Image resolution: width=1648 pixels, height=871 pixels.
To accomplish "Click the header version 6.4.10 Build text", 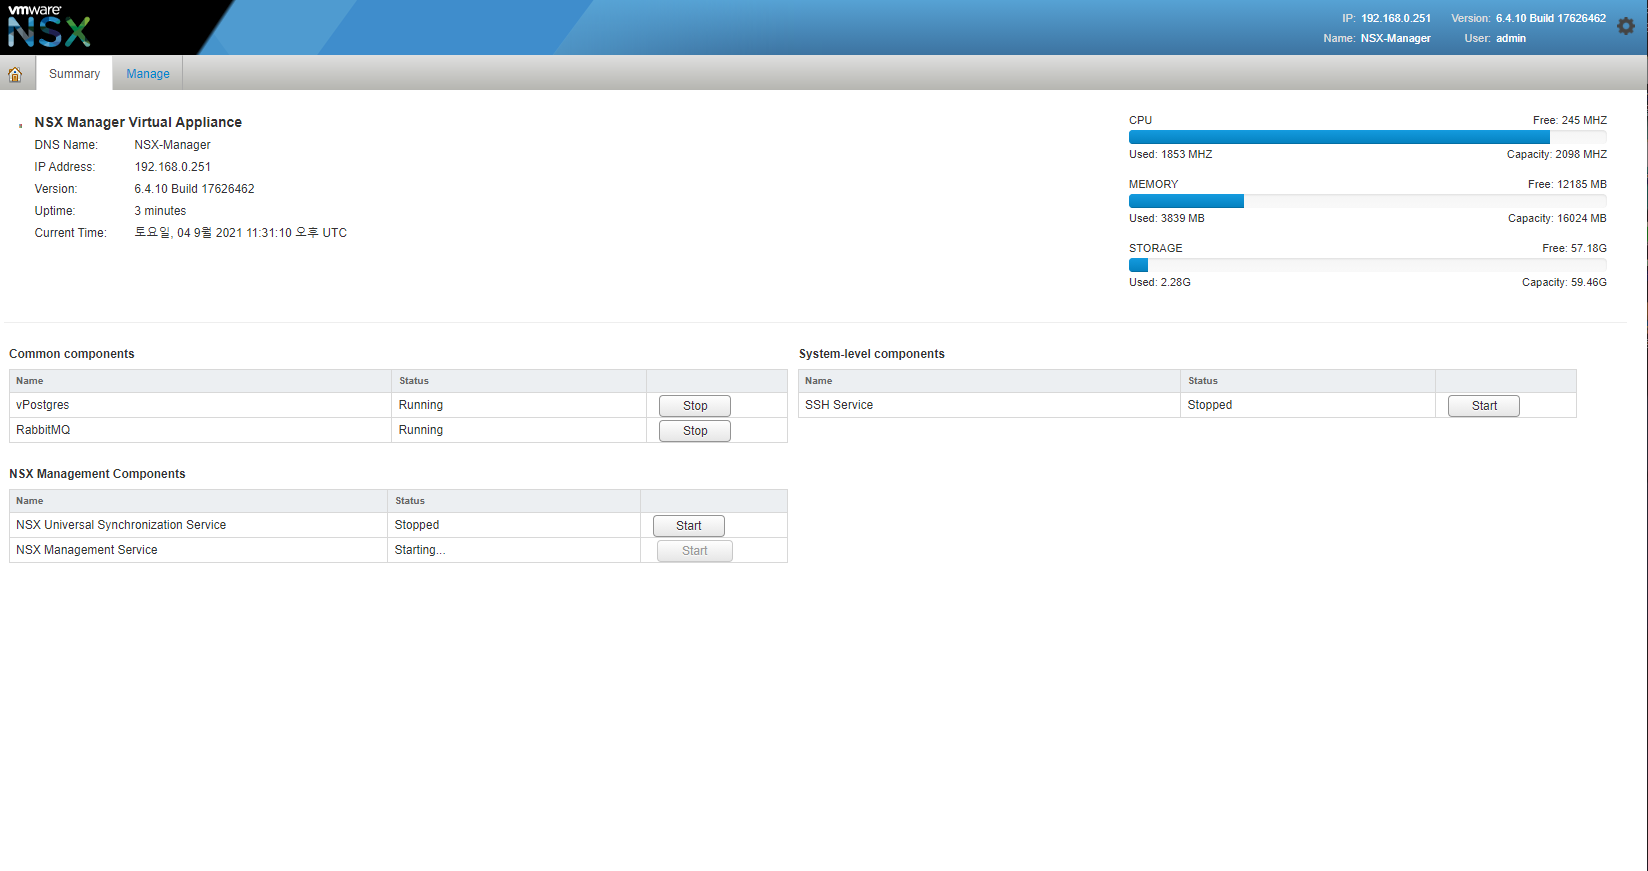I will point(1551,18).
